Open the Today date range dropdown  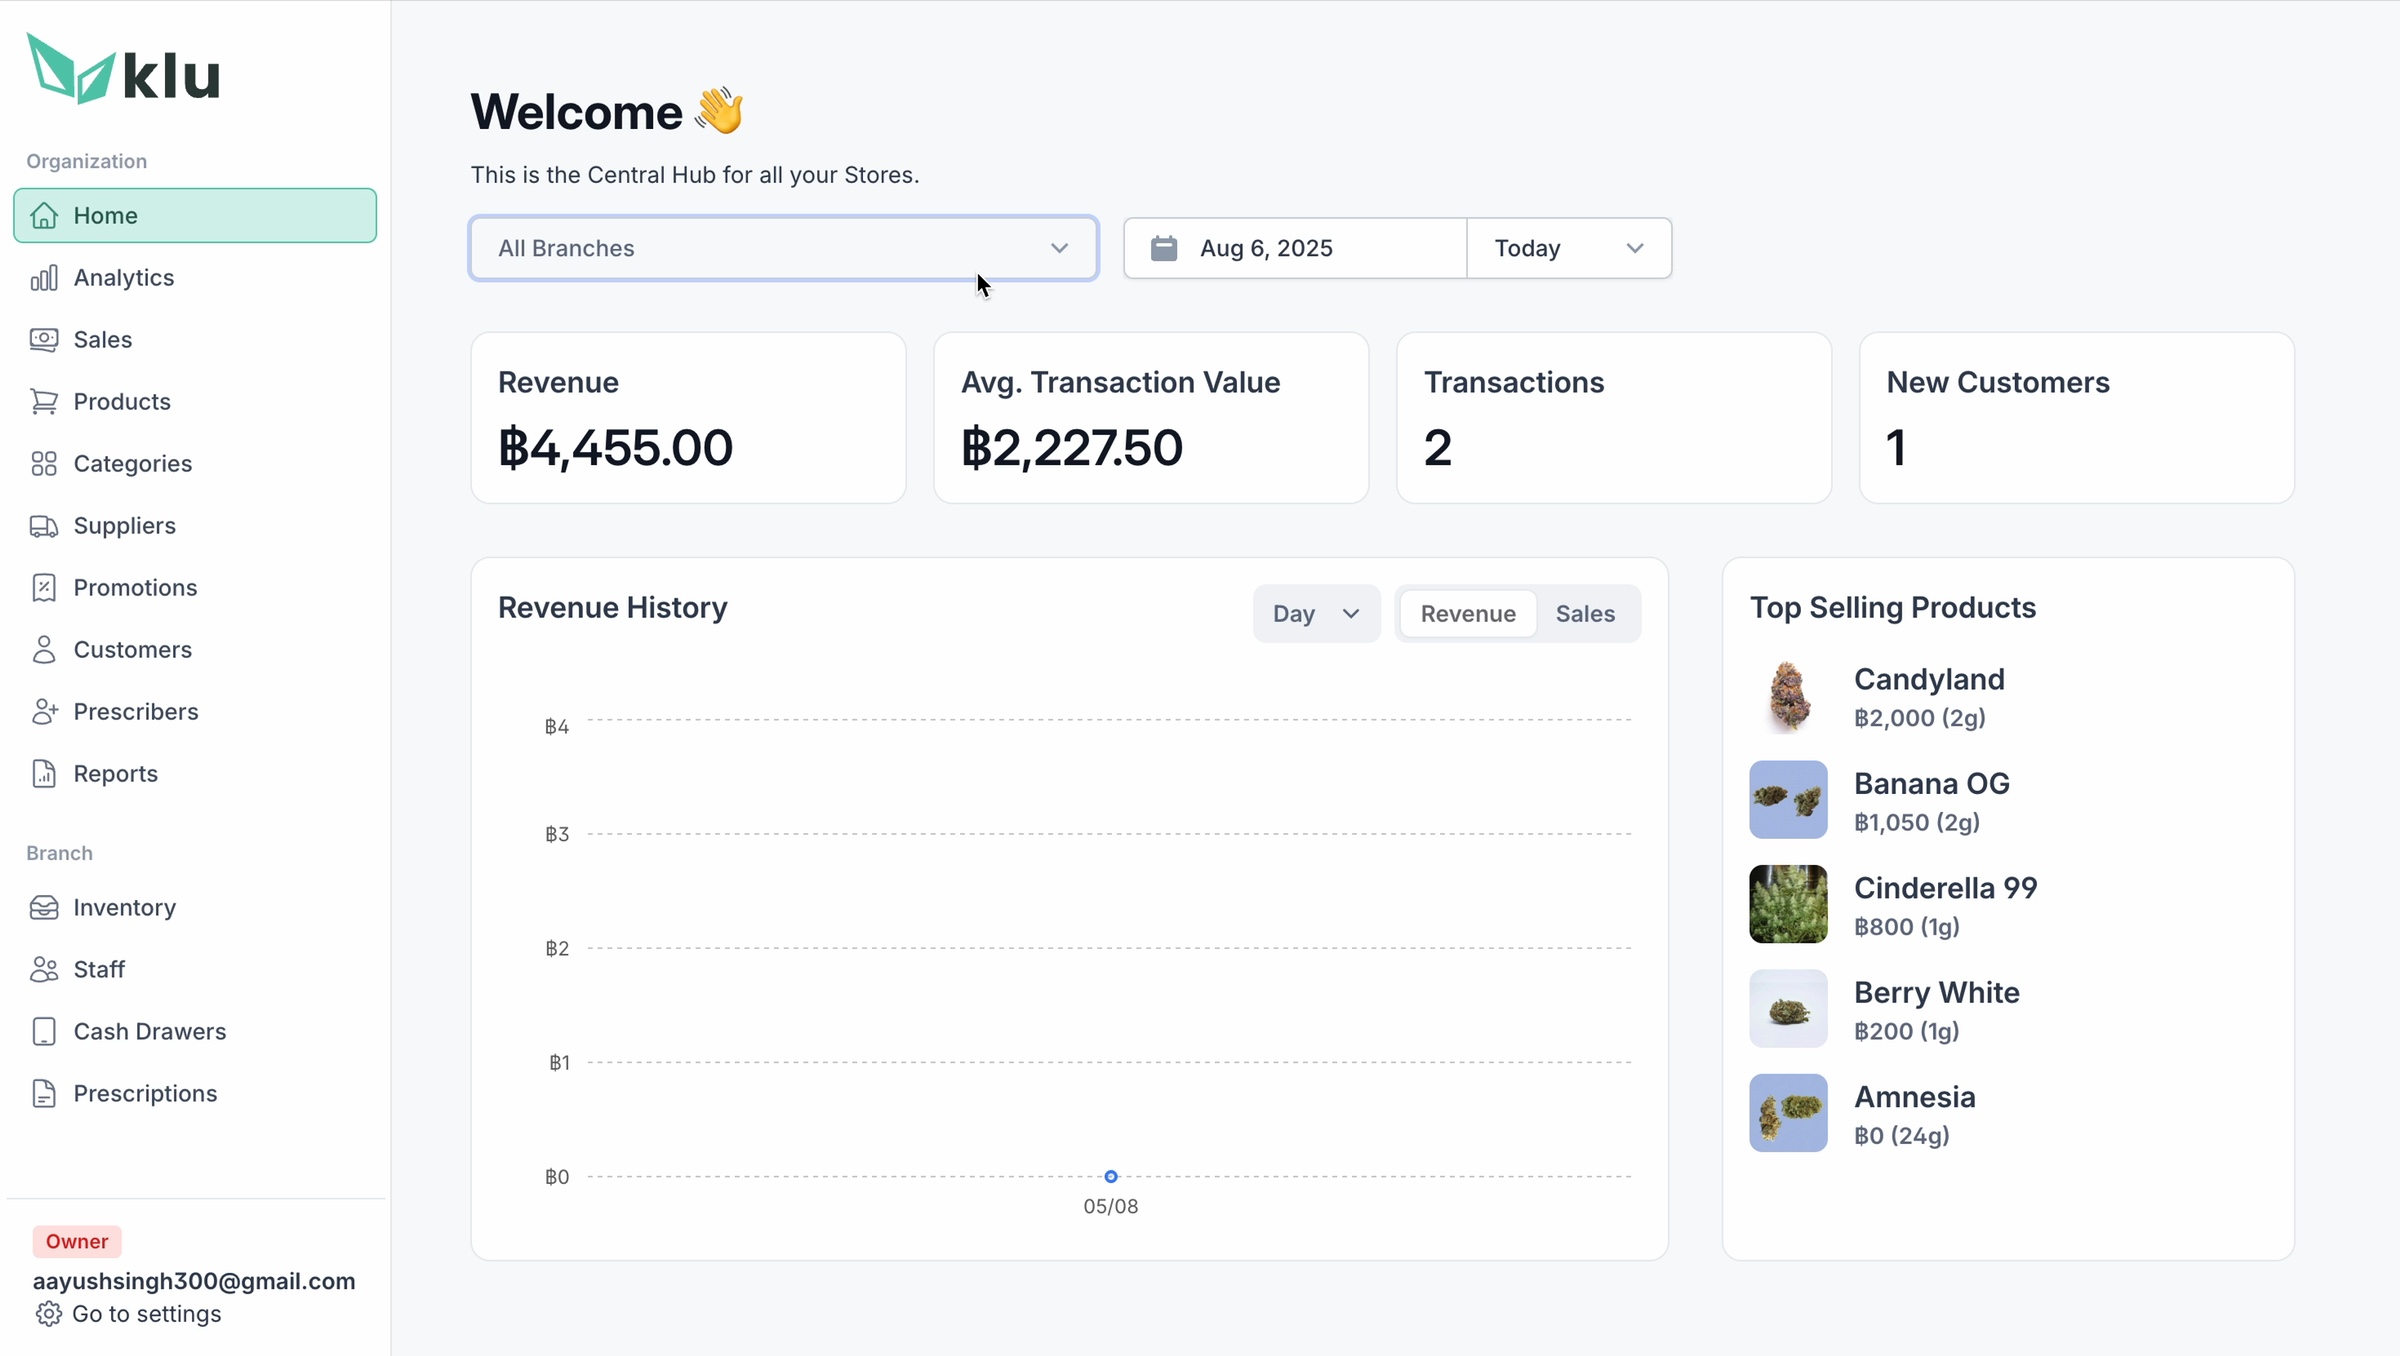[x=1568, y=248]
